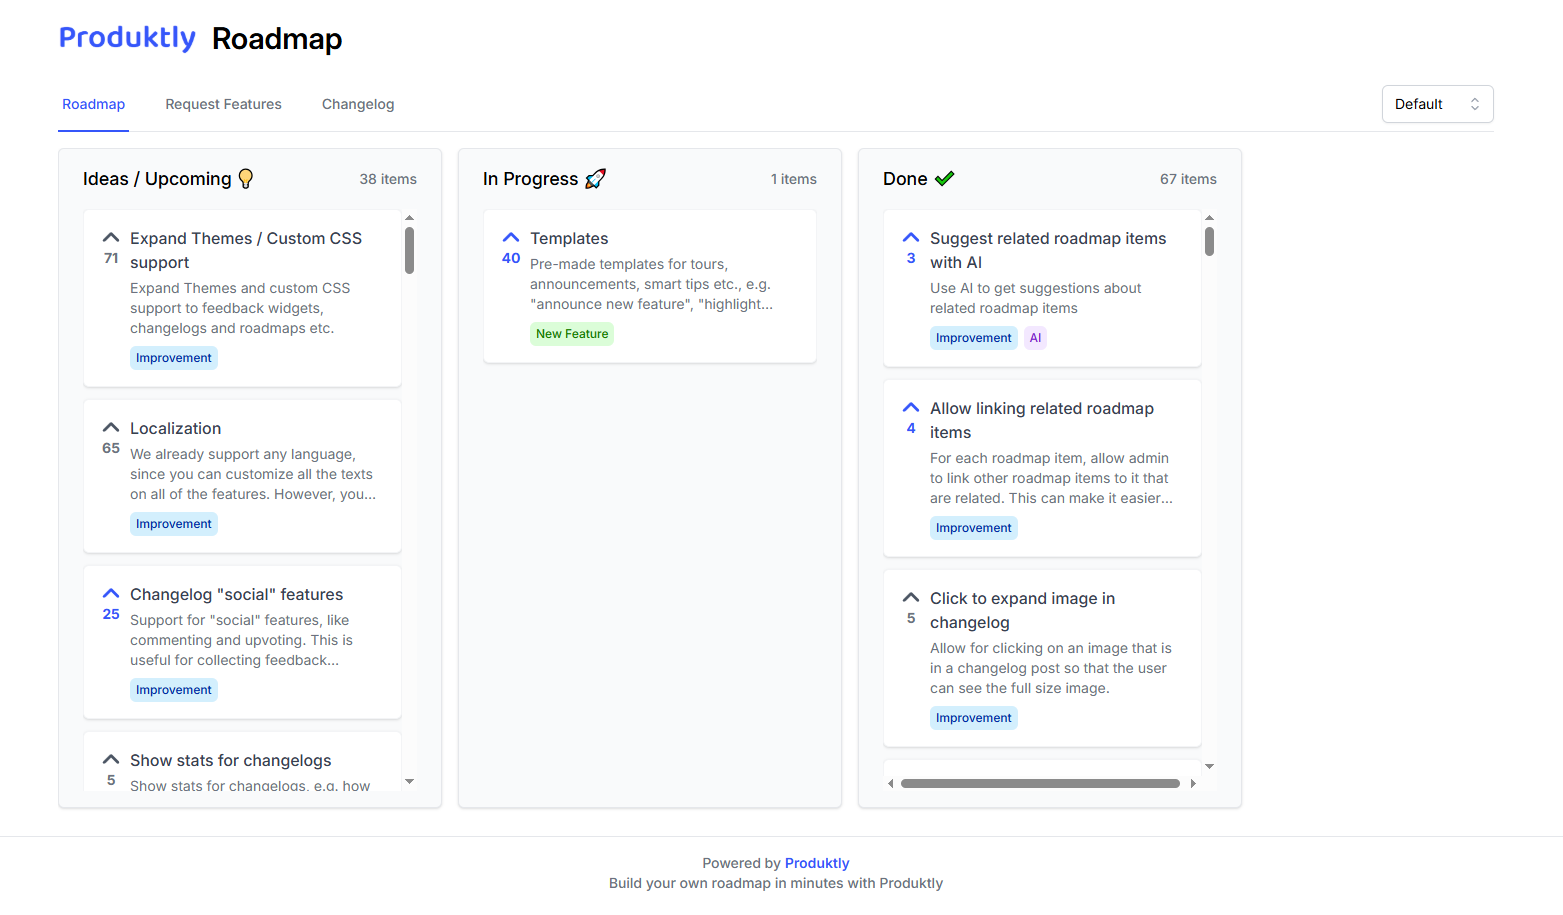Upvote Allow linking related roadmap items

[x=911, y=409]
